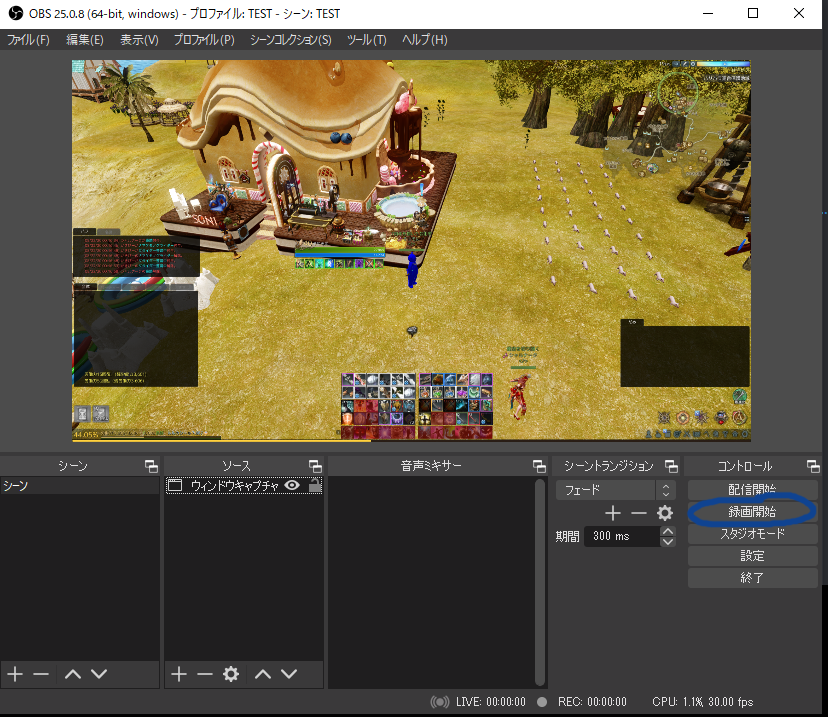
Task: Click the 300 ms duration field
Action: pyautogui.click(x=622, y=536)
